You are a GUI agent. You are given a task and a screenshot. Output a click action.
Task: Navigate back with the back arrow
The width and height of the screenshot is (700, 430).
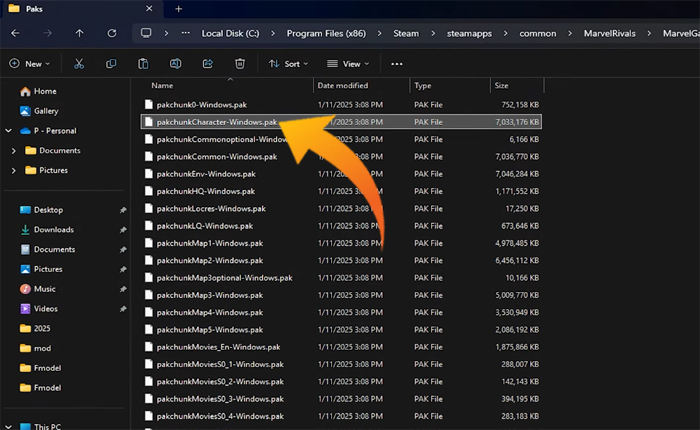(x=16, y=32)
